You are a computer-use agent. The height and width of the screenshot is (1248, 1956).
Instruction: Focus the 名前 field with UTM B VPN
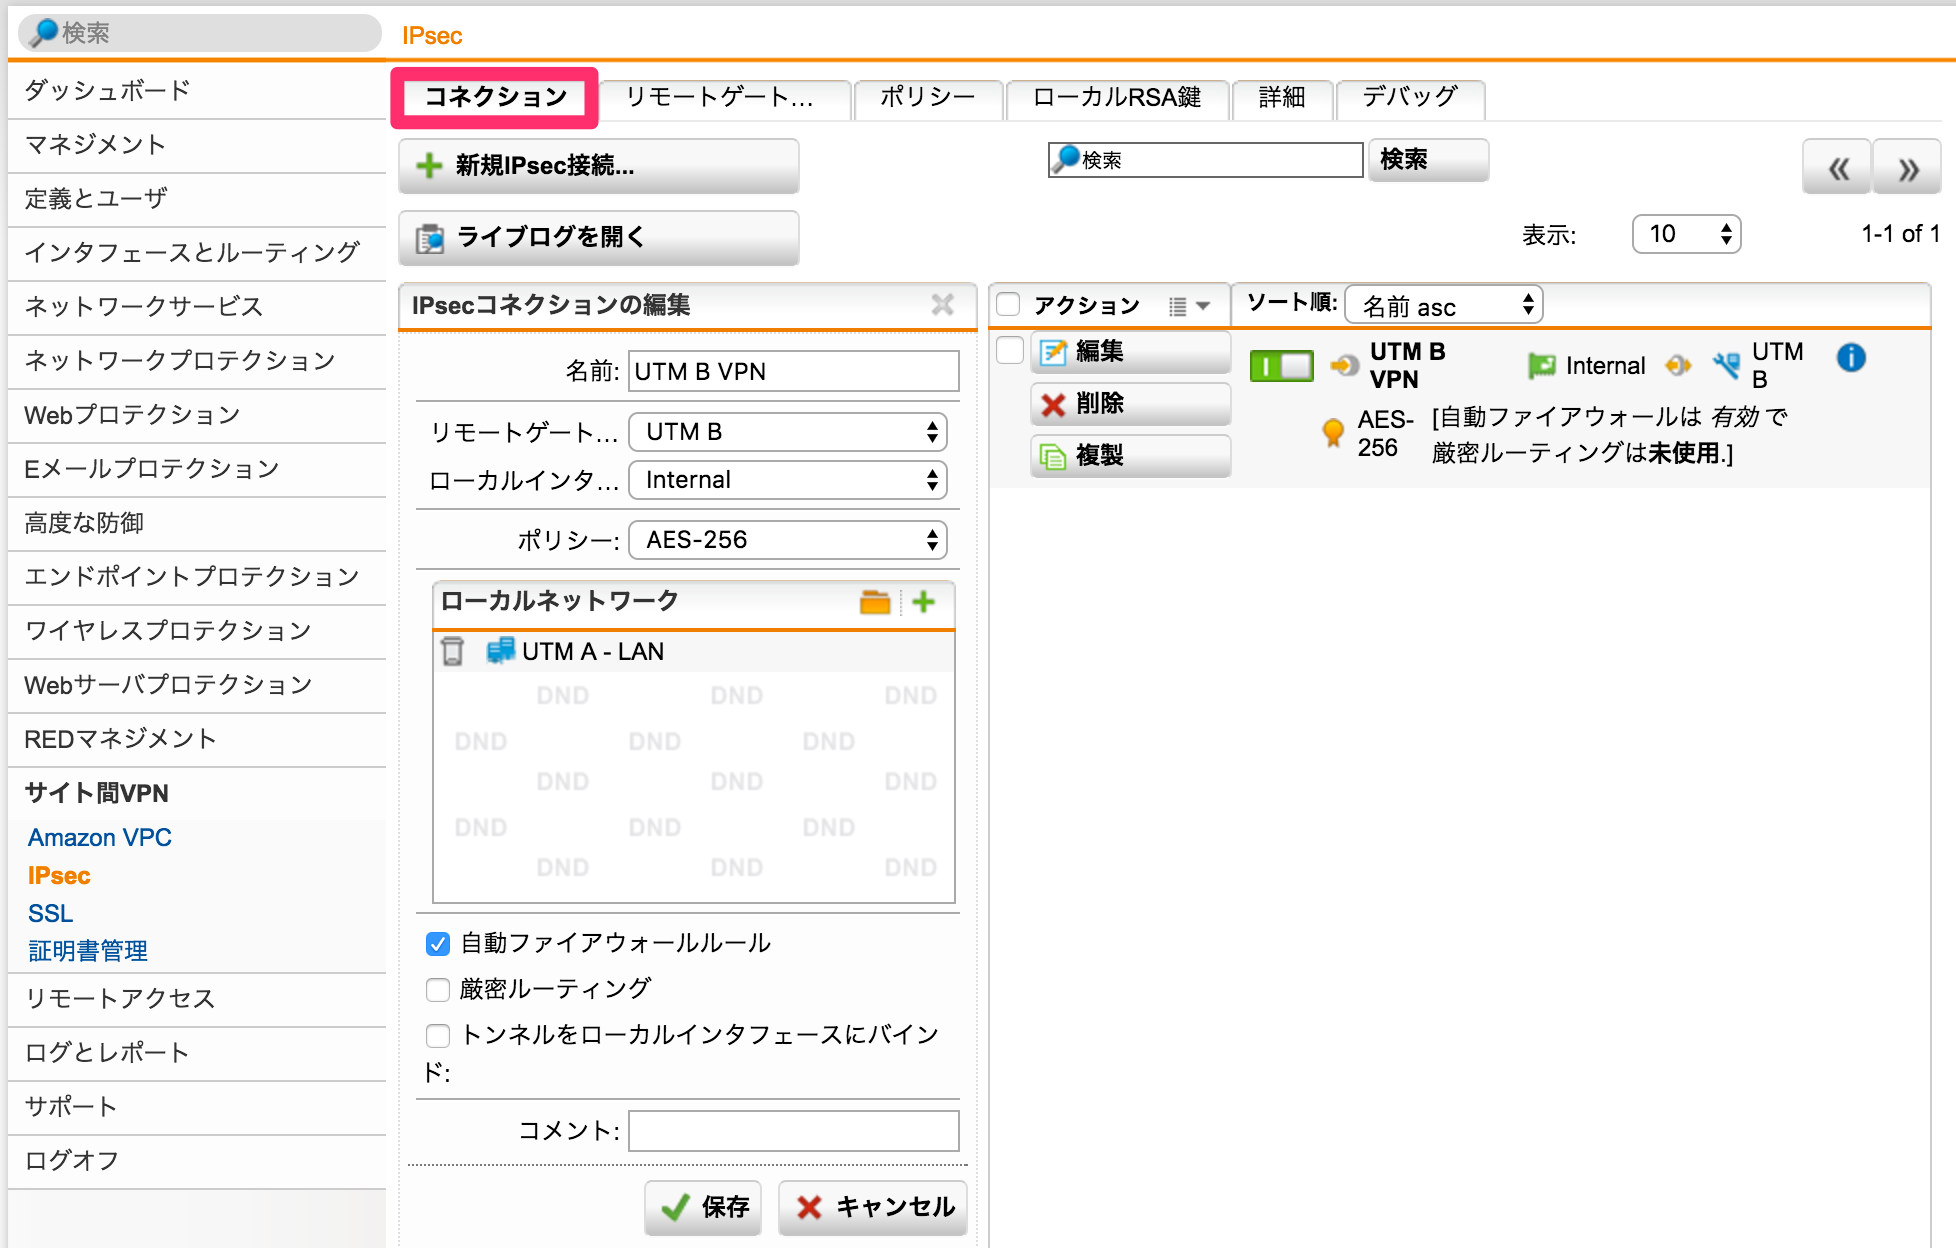point(793,371)
